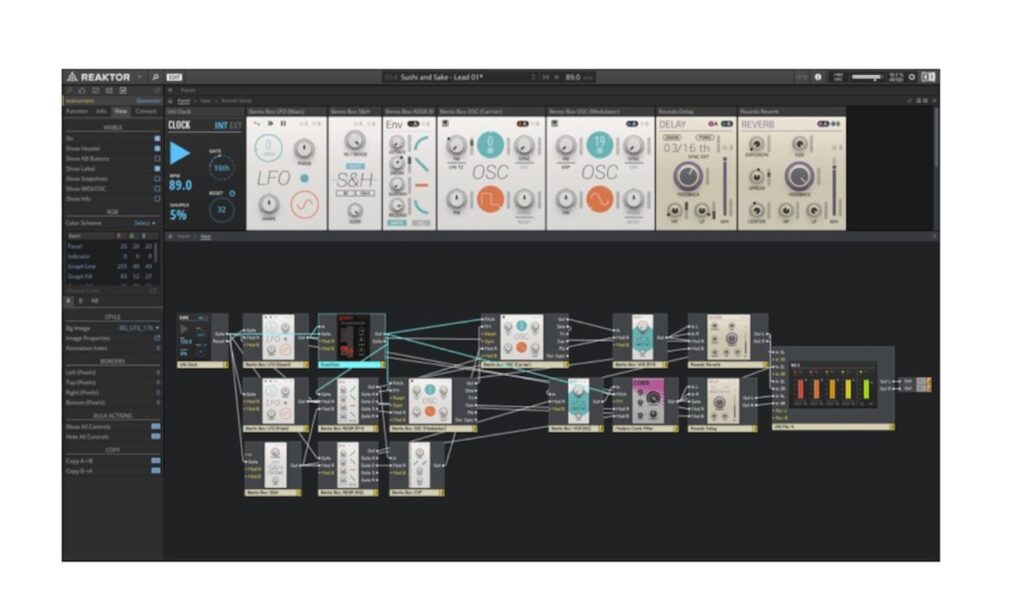The height and width of the screenshot is (614, 1024).
Task: Click the LFO play icon
Action: (270, 123)
